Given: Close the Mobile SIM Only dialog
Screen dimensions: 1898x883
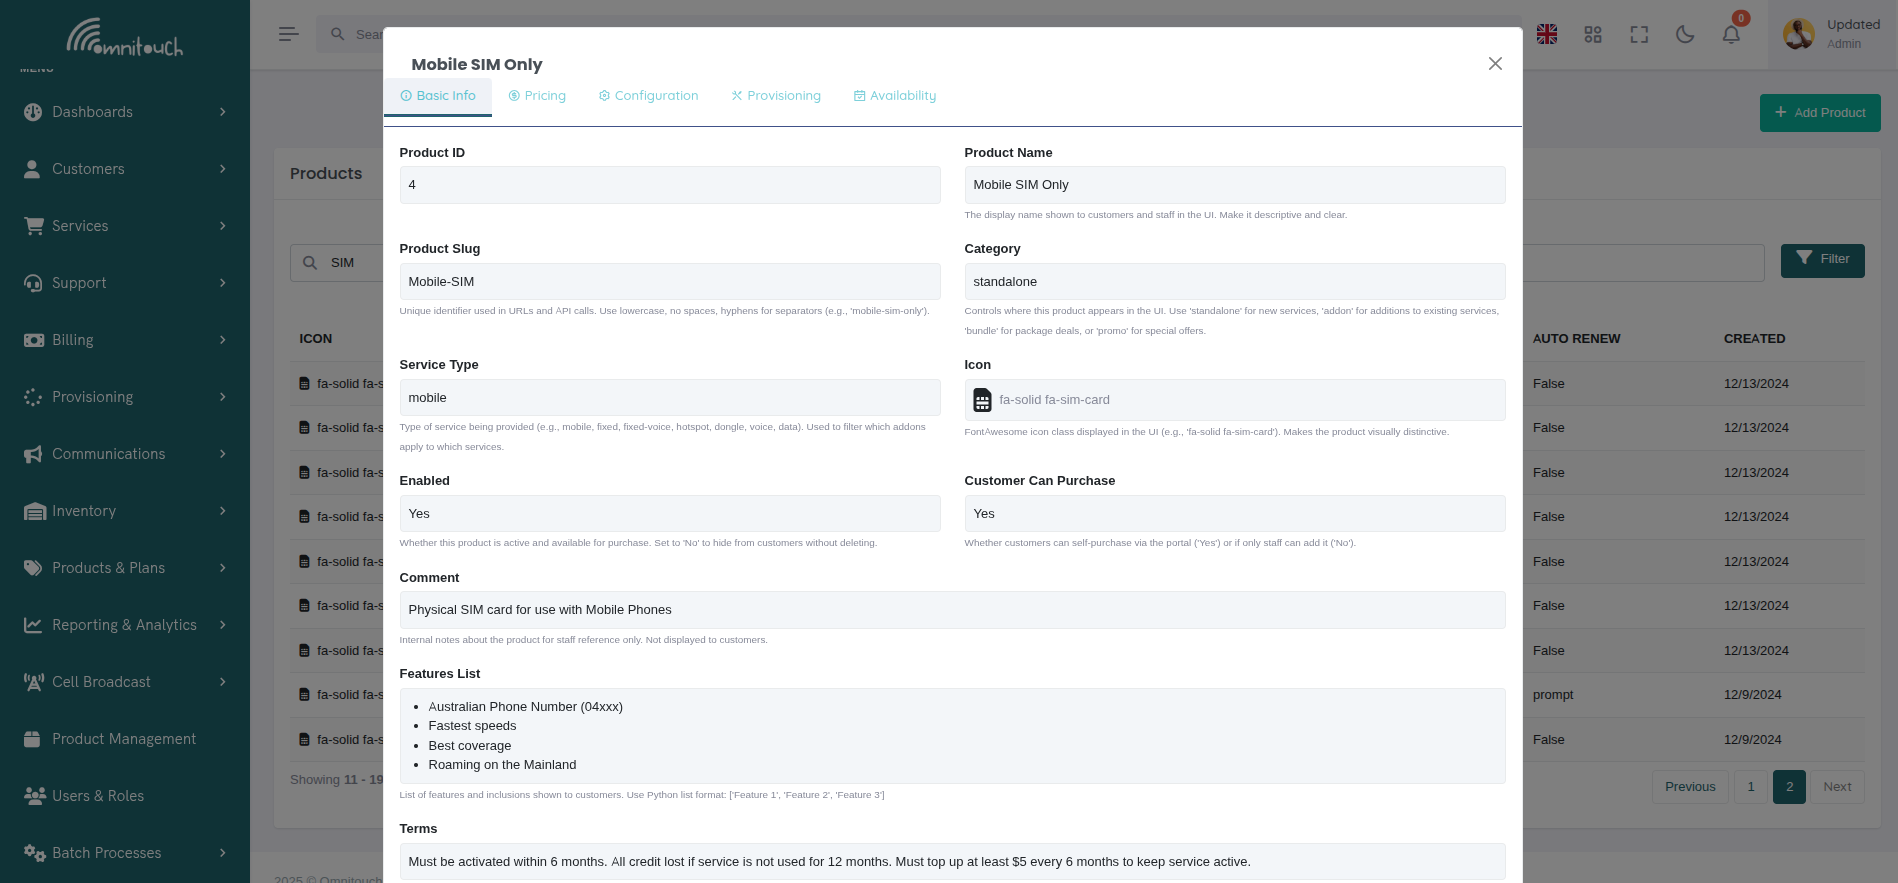Looking at the screenshot, I should [x=1495, y=64].
